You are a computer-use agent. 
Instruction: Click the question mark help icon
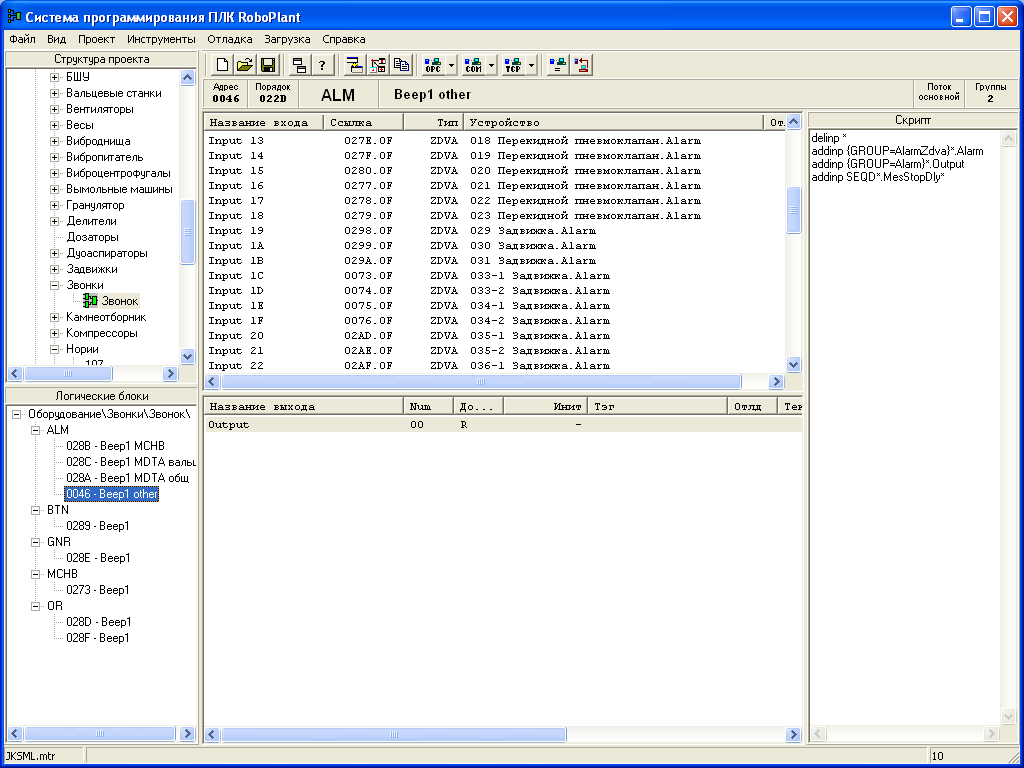click(x=322, y=65)
